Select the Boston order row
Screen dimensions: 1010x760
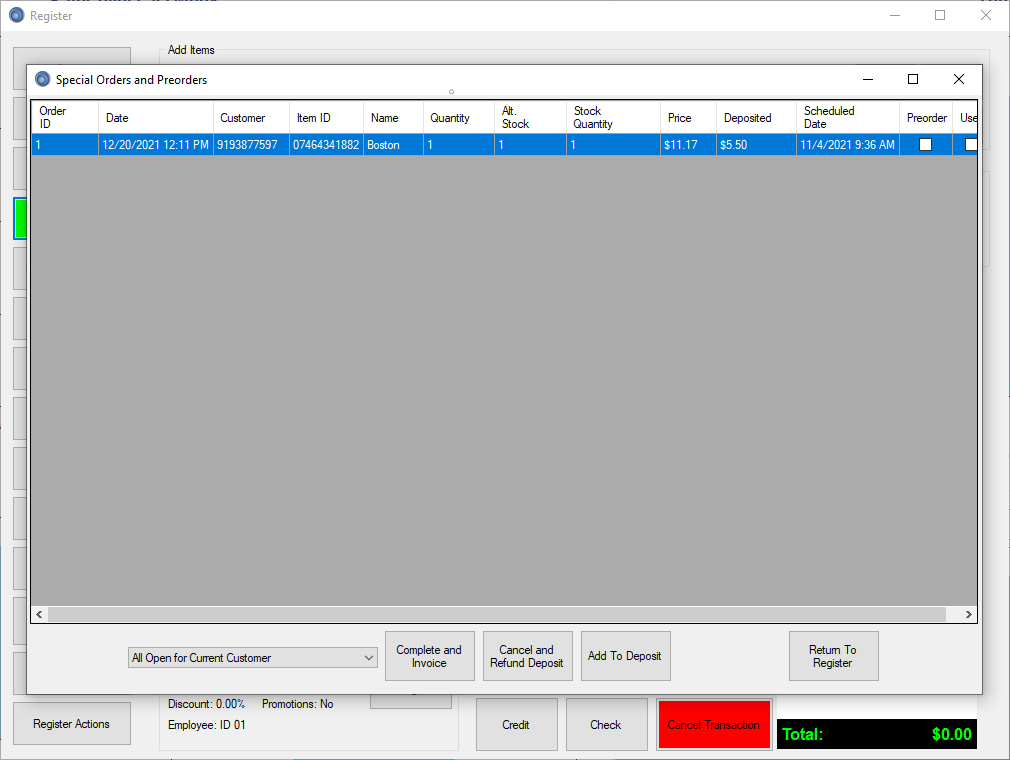pyautogui.click(x=383, y=145)
